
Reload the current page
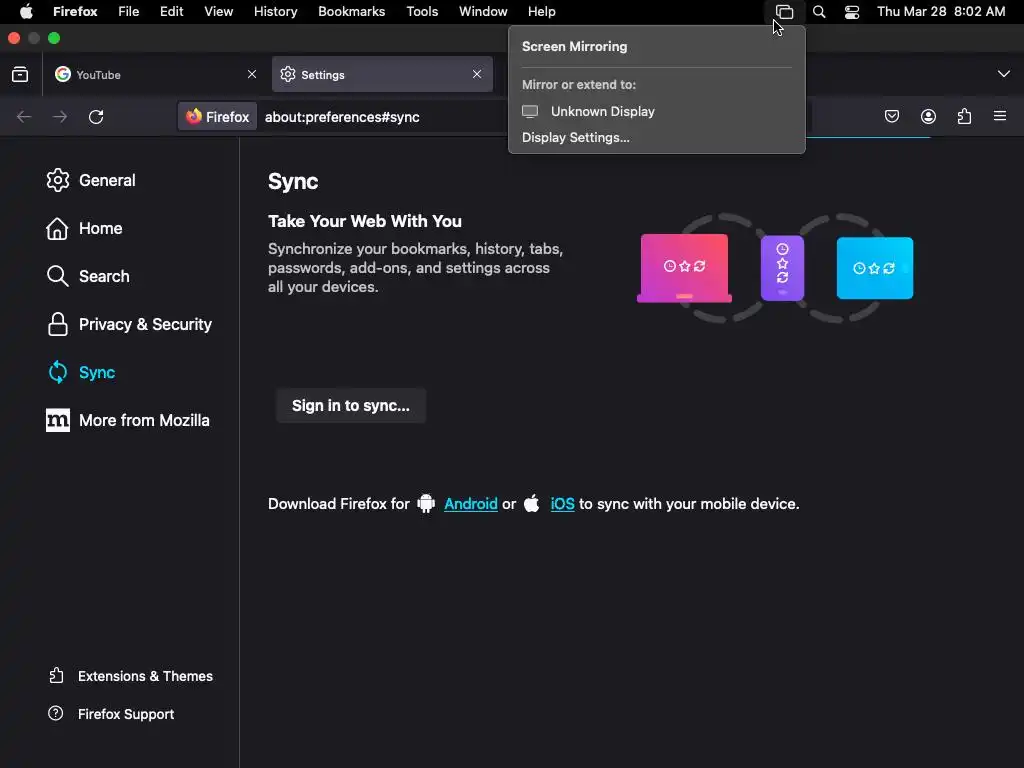[96, 117]
